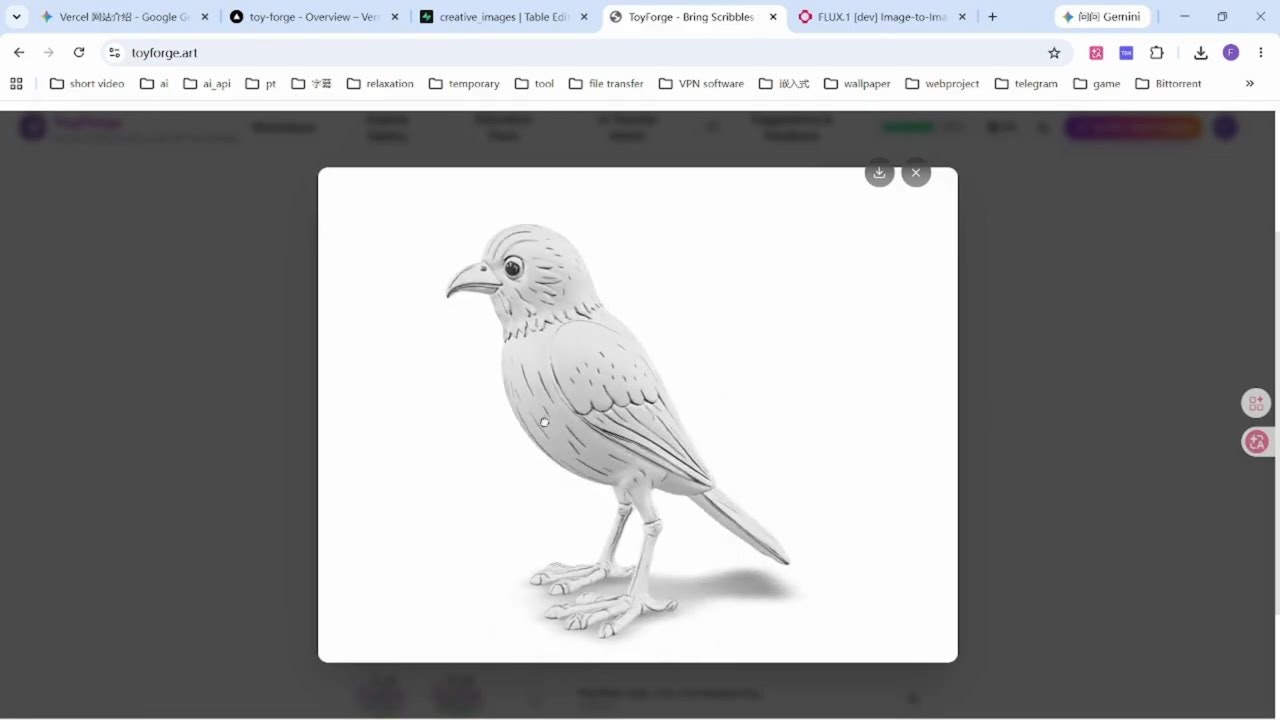
Task: Go forward in browser history
Action: 48,53
